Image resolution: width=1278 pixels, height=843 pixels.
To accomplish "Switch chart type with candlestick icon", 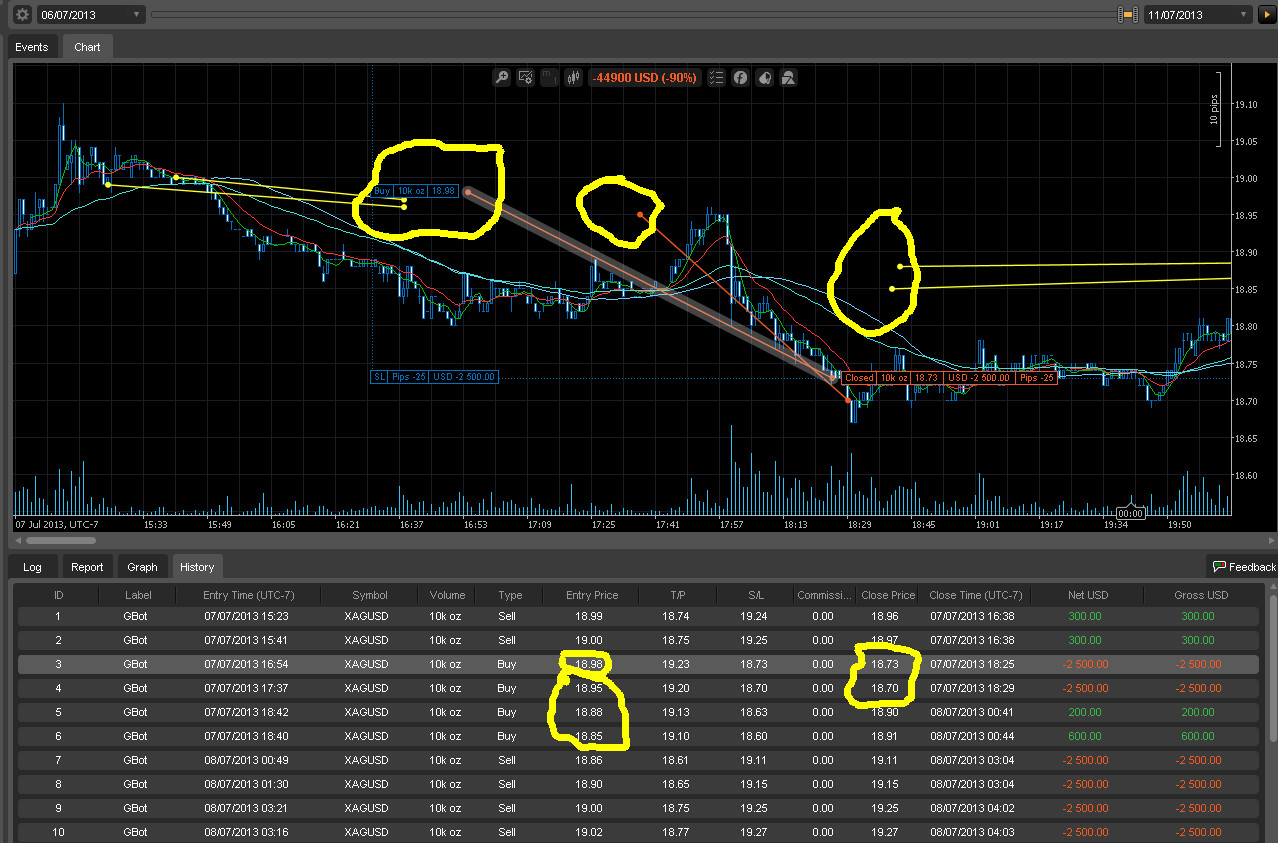I will click(x=574, y=77).
